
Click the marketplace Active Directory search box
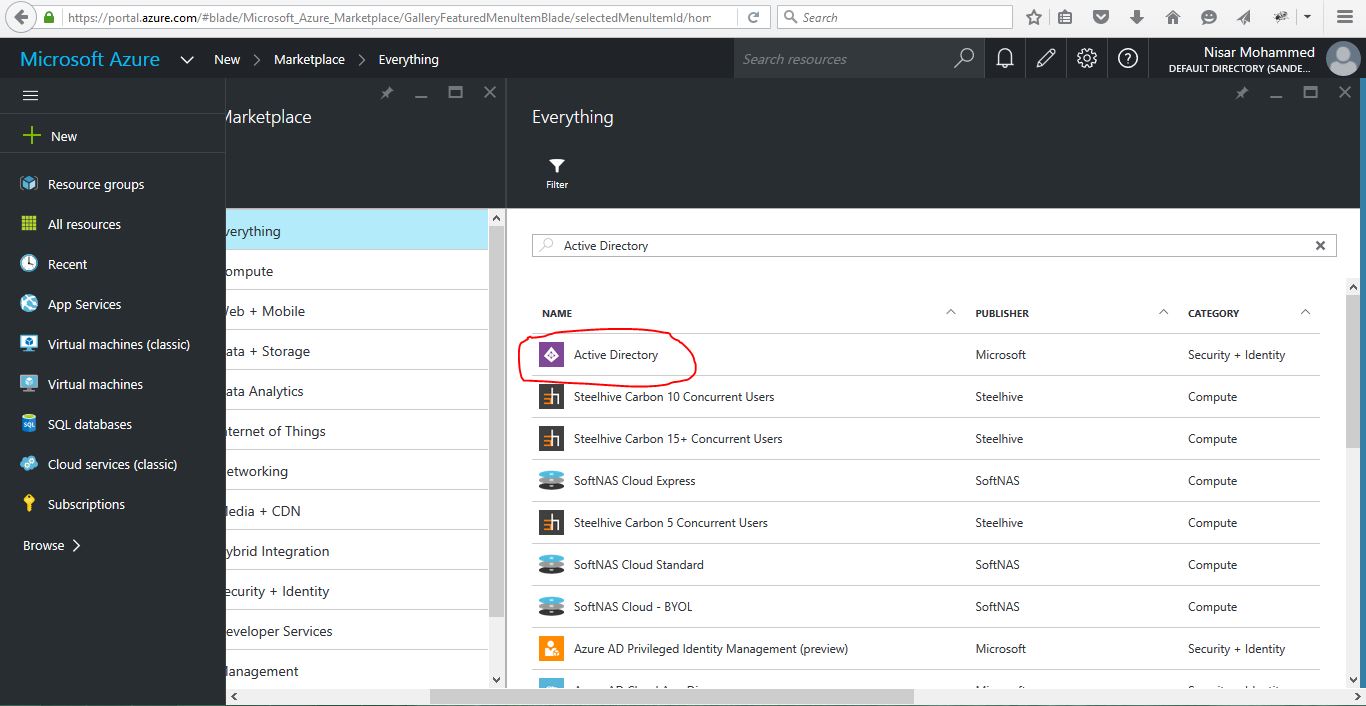pyautogui.click(x=934, y=245)
